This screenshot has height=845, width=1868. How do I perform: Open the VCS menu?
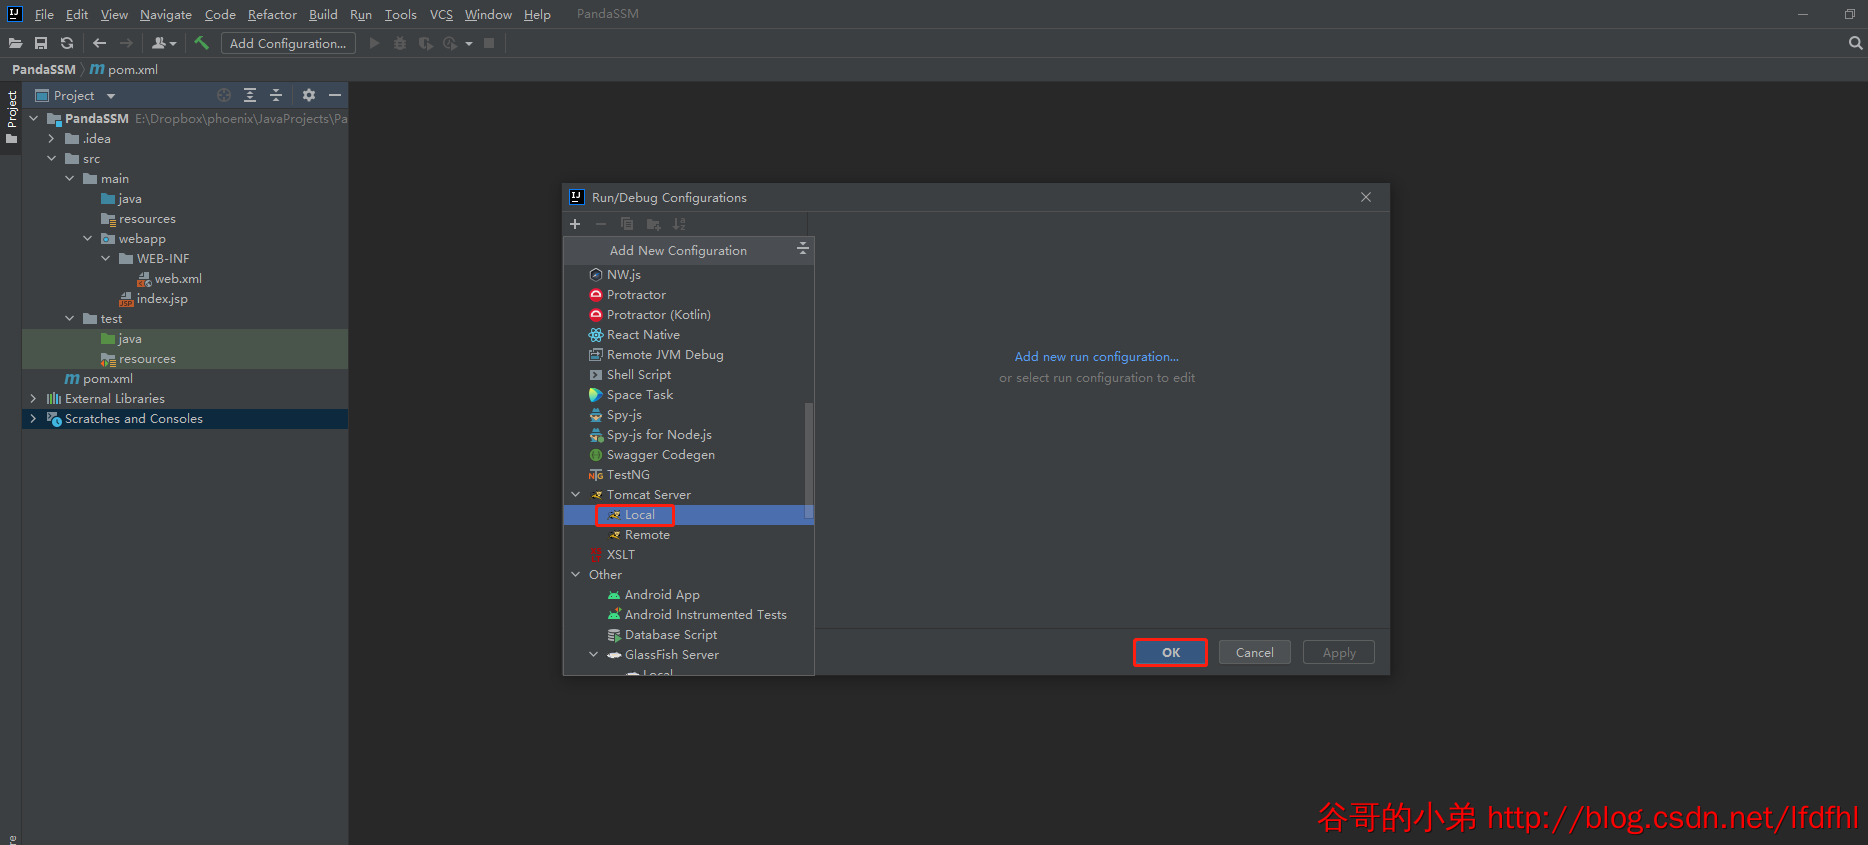coord(441,15)
